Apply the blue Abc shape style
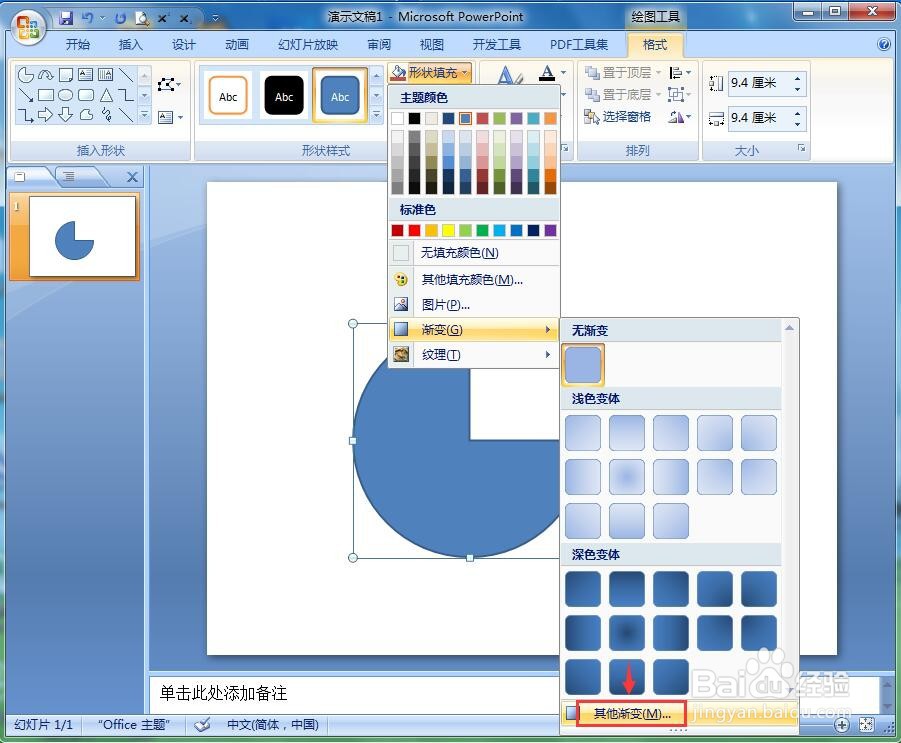Screen dimensions: 901x743 coord(340,95)
